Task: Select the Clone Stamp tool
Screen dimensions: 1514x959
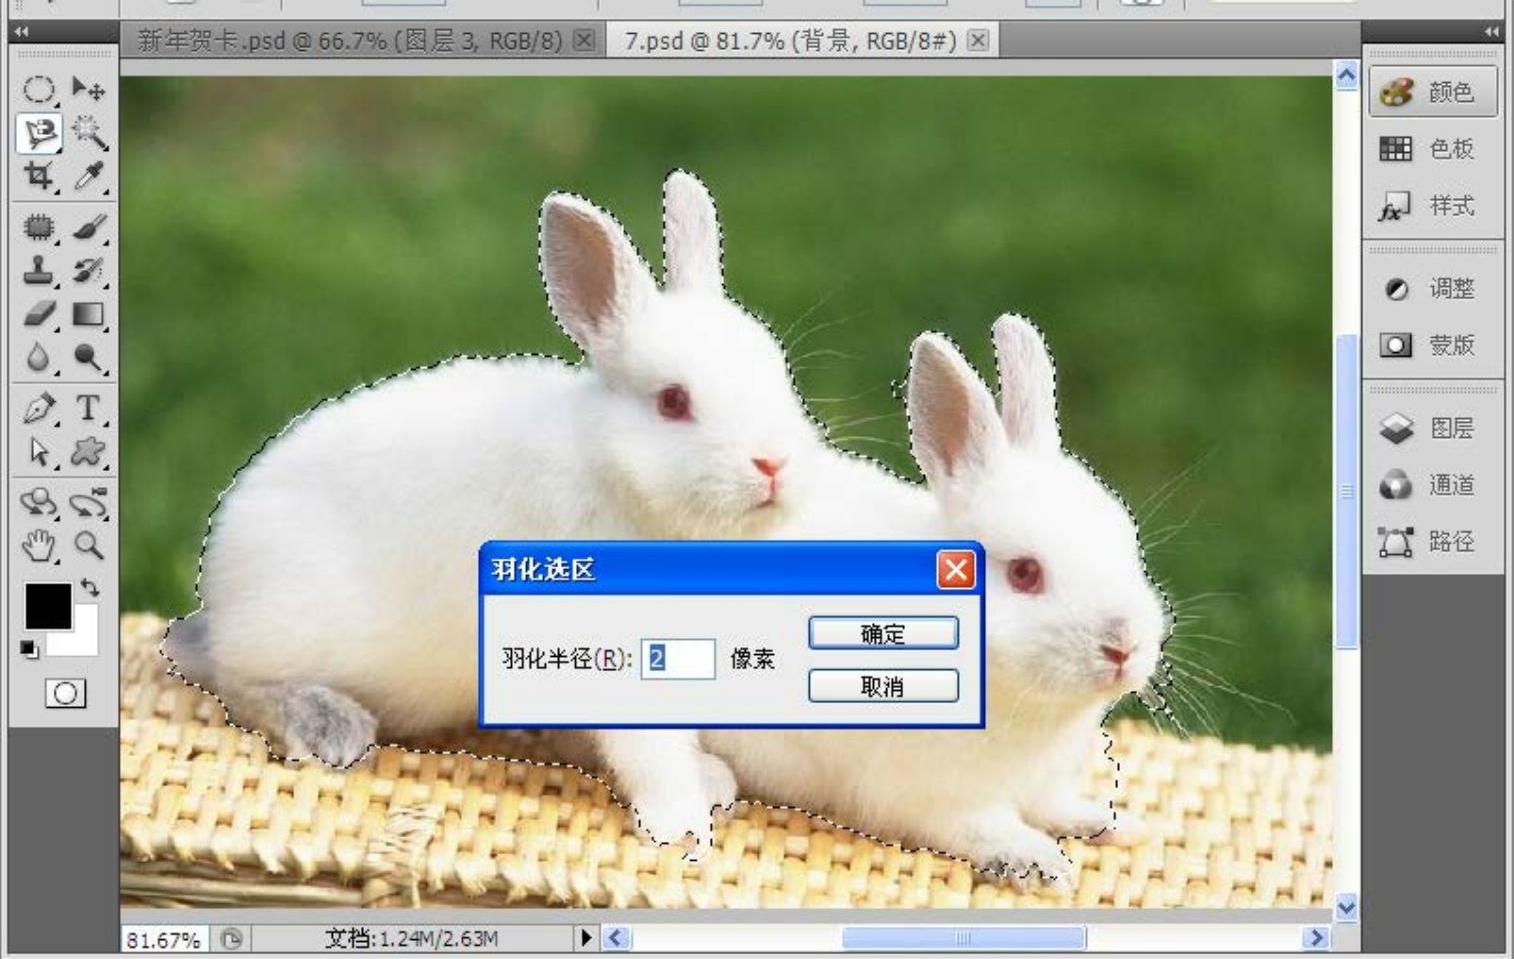Action: click(x=38, y=270)
